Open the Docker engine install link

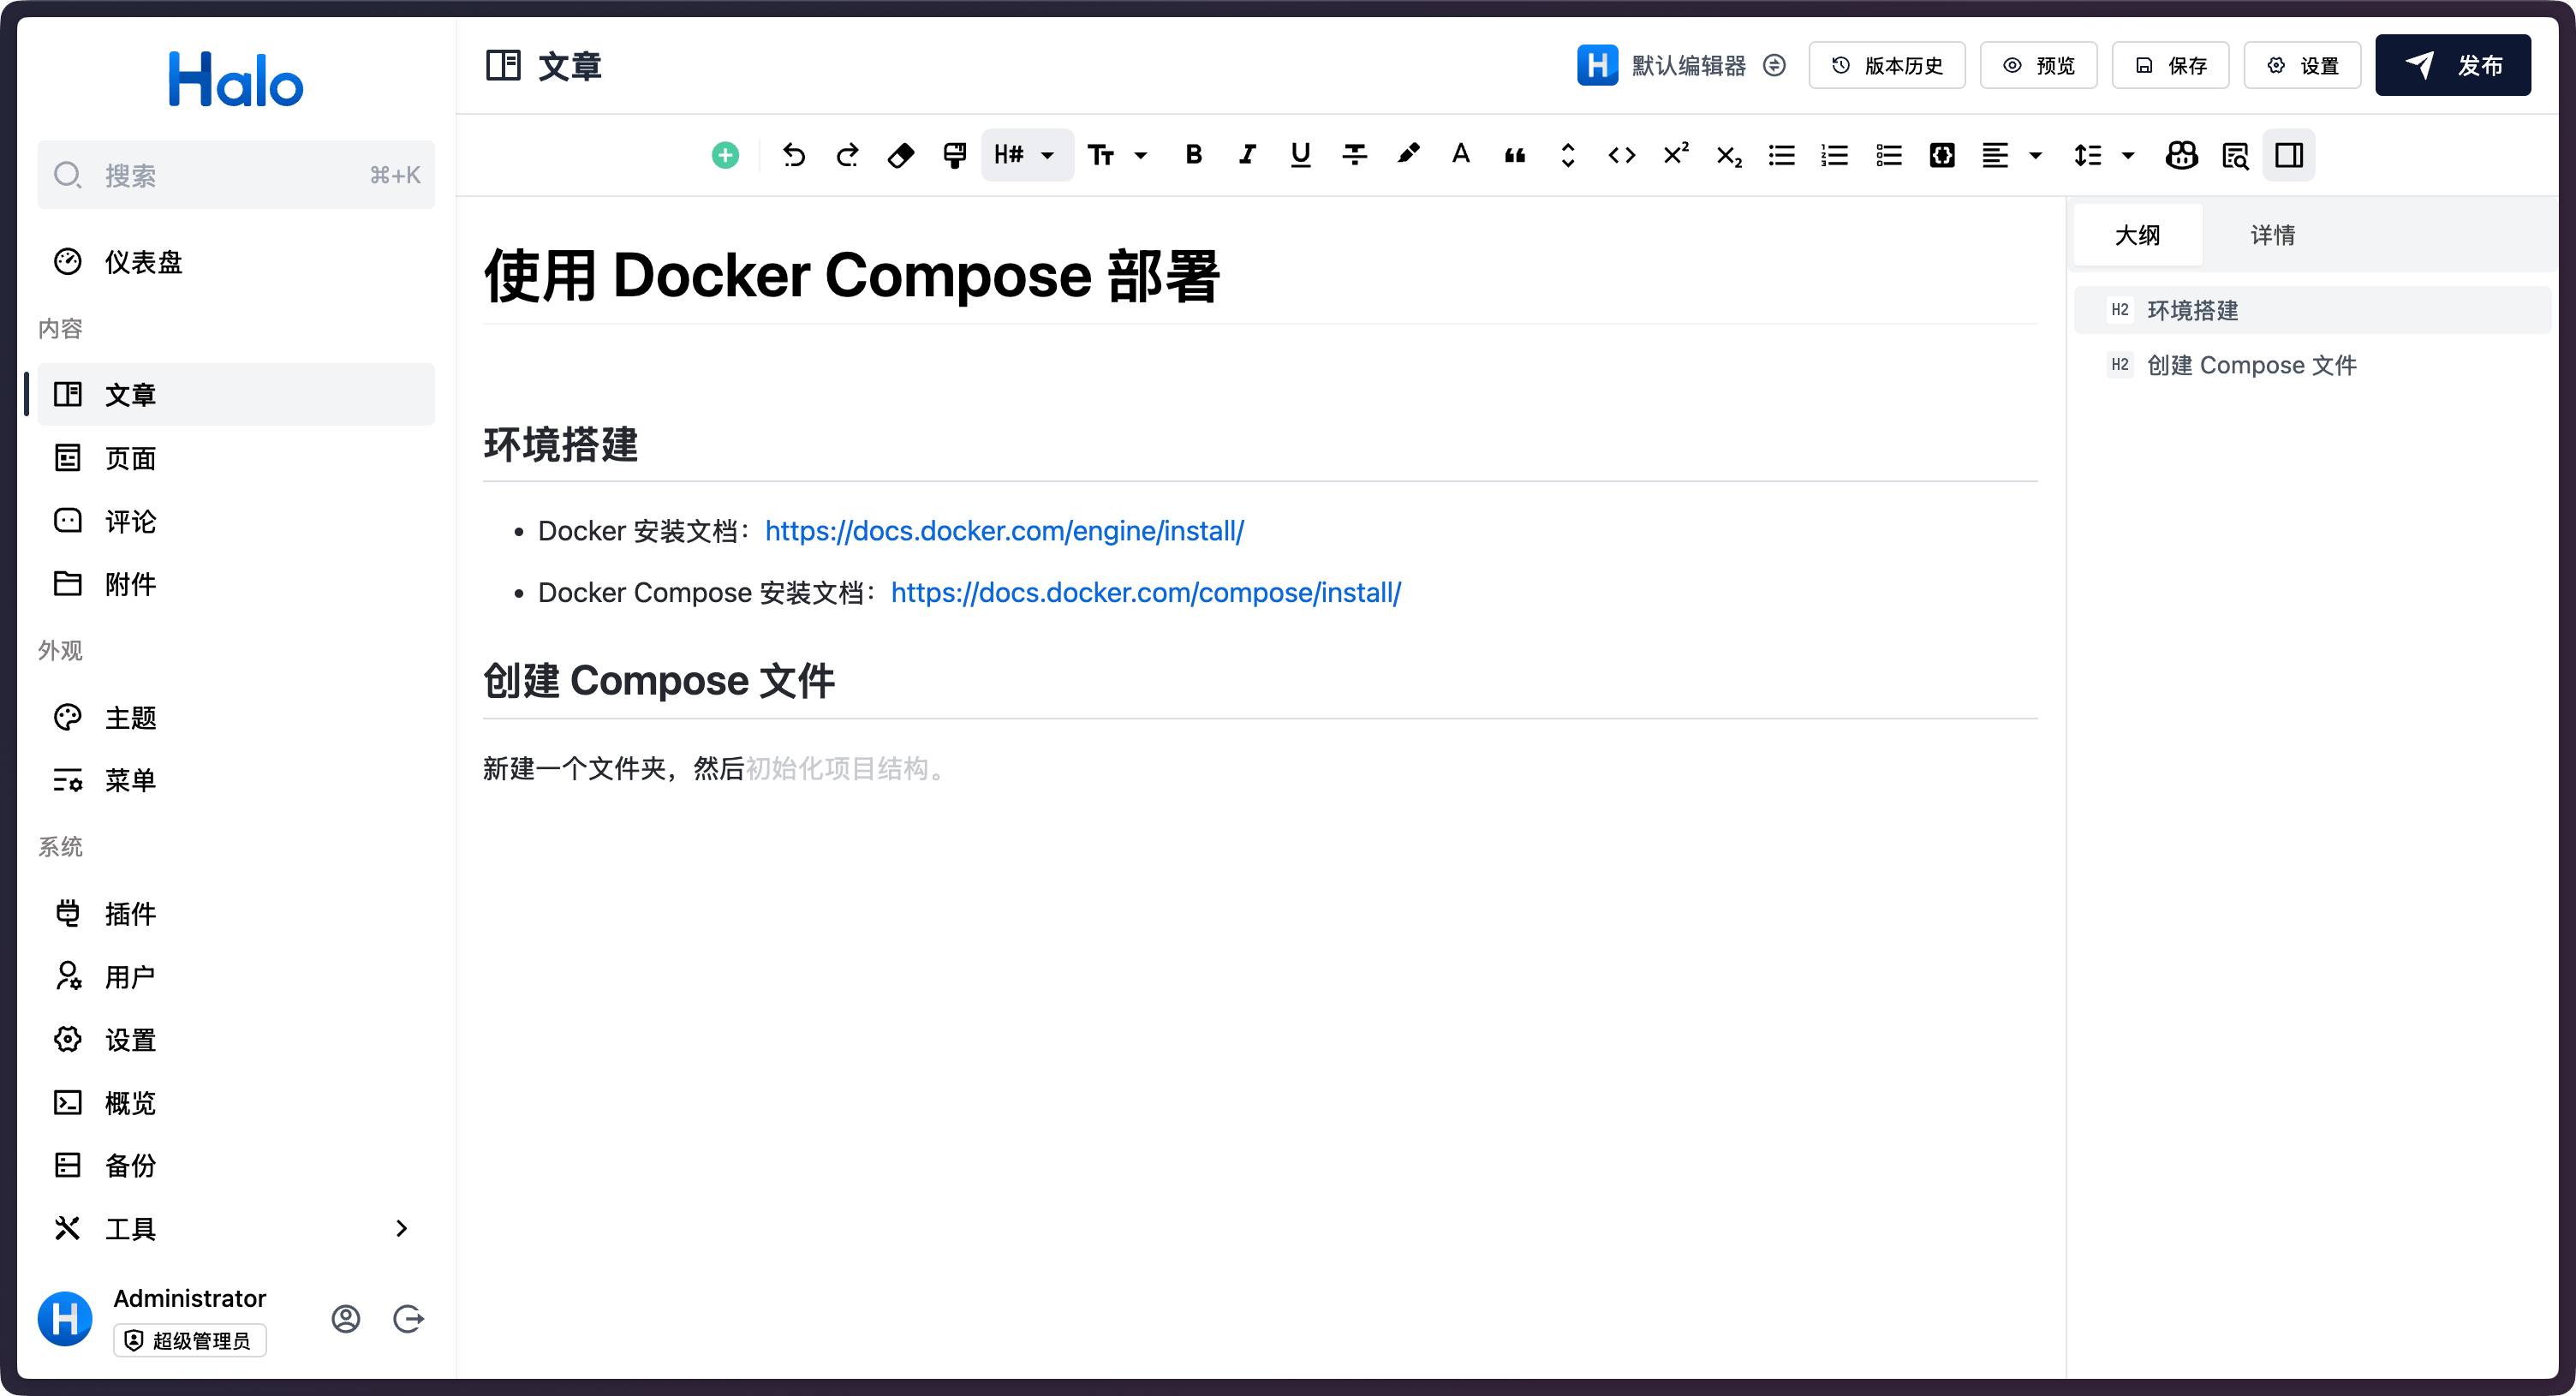(1004, 531)
